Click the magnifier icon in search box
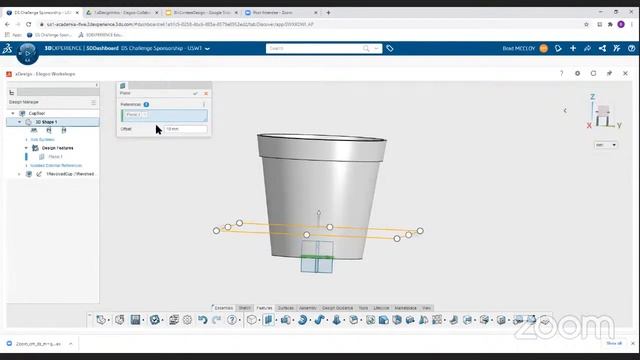This screenshot has width=640, height=360. point(366,49)
